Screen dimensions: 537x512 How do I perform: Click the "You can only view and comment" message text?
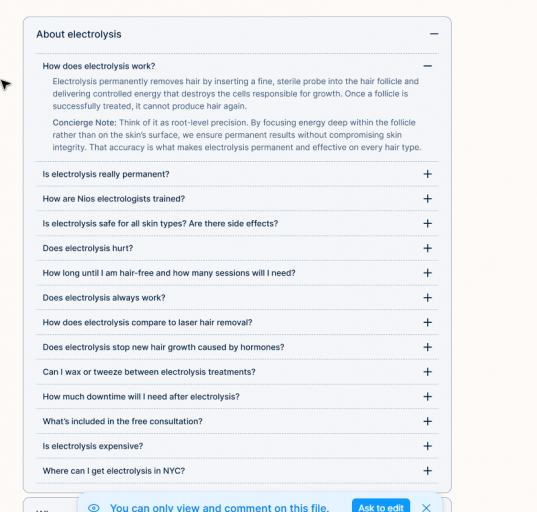220,508
